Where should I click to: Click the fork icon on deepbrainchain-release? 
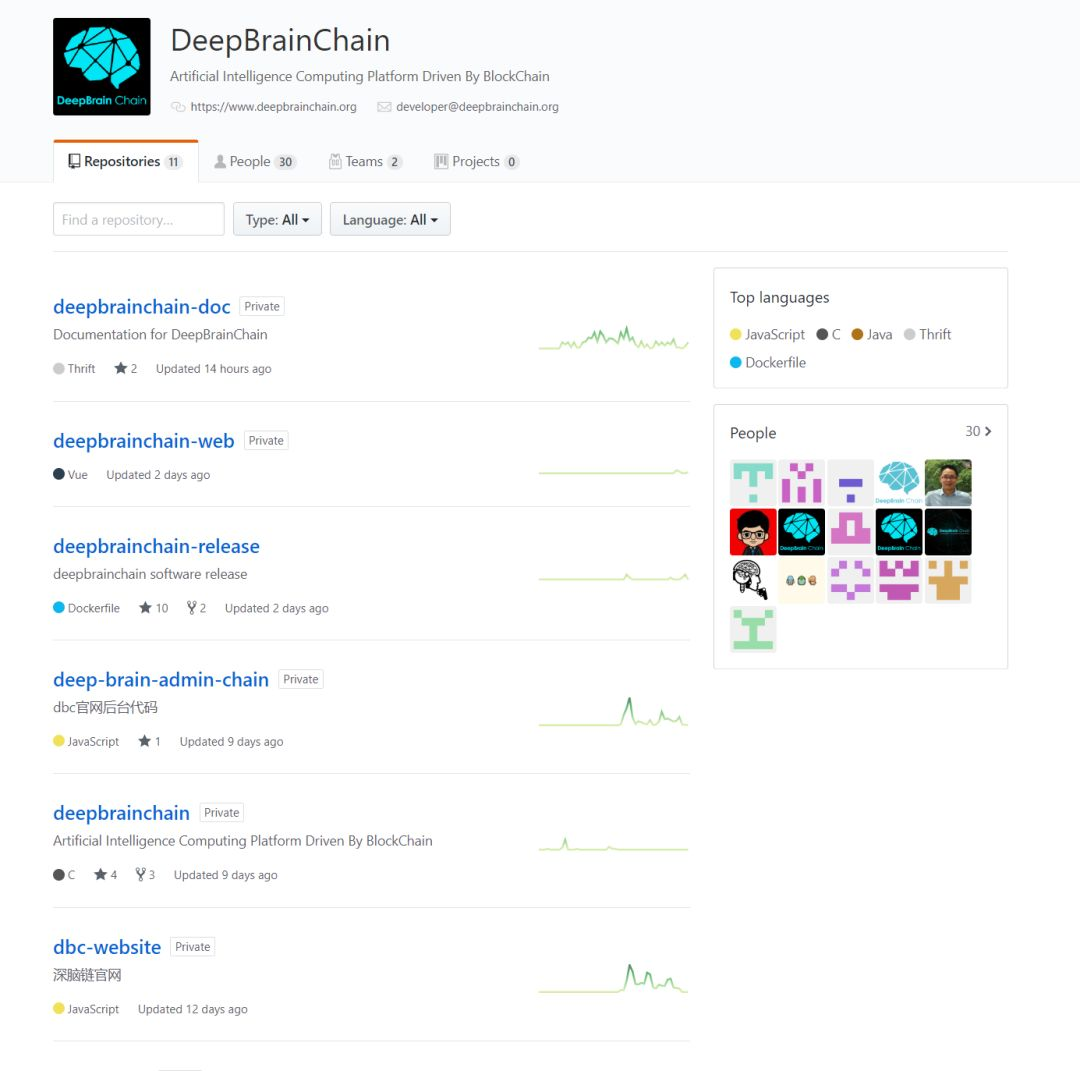click(191, 608)
